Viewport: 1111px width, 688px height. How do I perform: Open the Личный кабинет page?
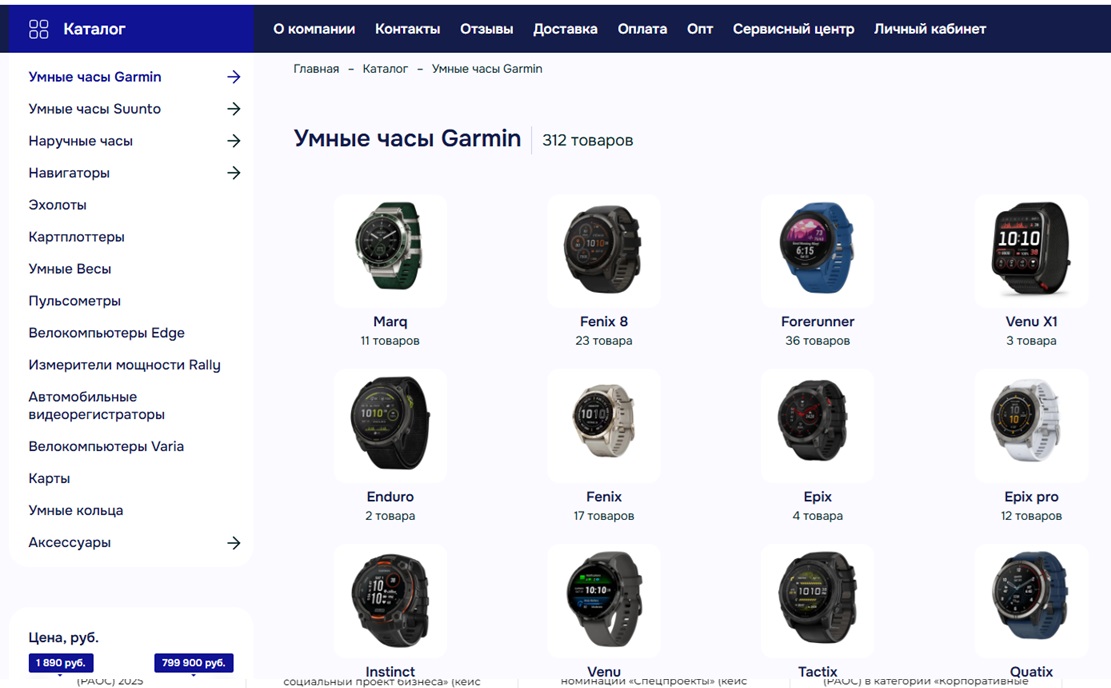pyautogui.click(x=930, y=29)
